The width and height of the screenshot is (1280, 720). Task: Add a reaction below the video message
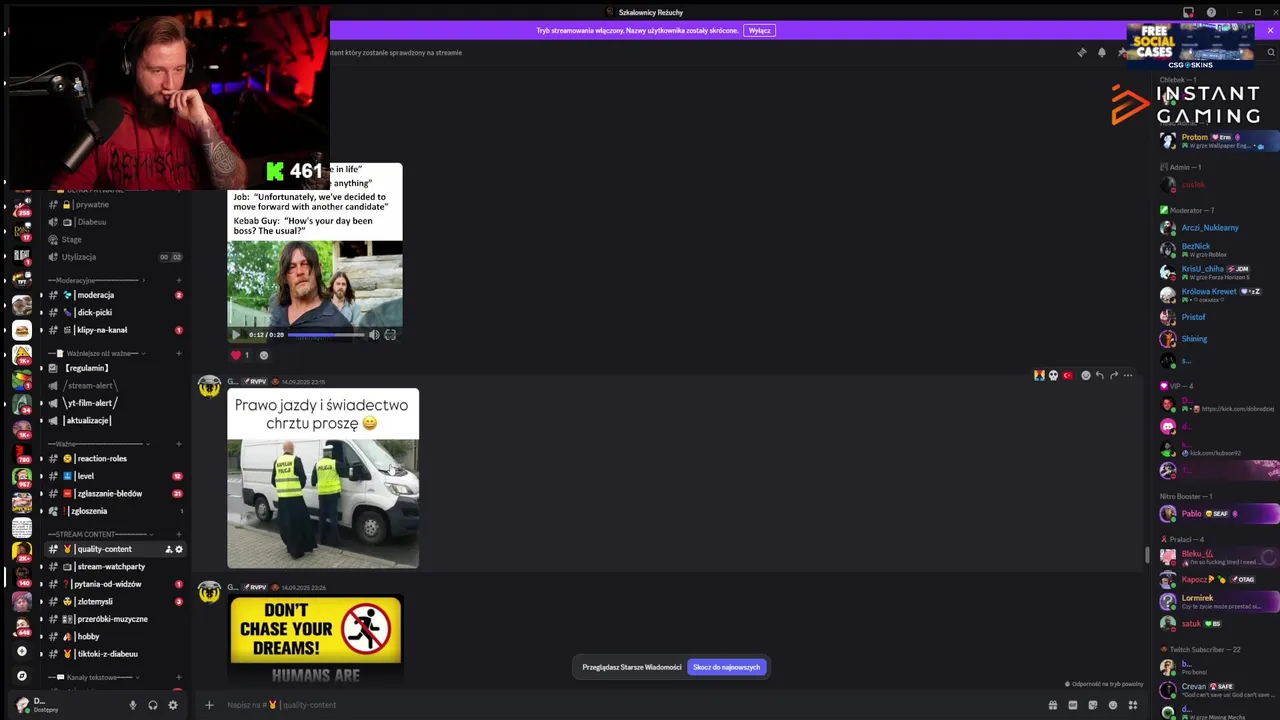pos(264,355)
